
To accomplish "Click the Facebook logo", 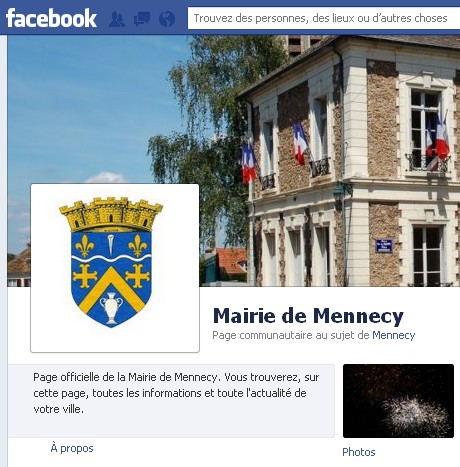I will 51,18.
